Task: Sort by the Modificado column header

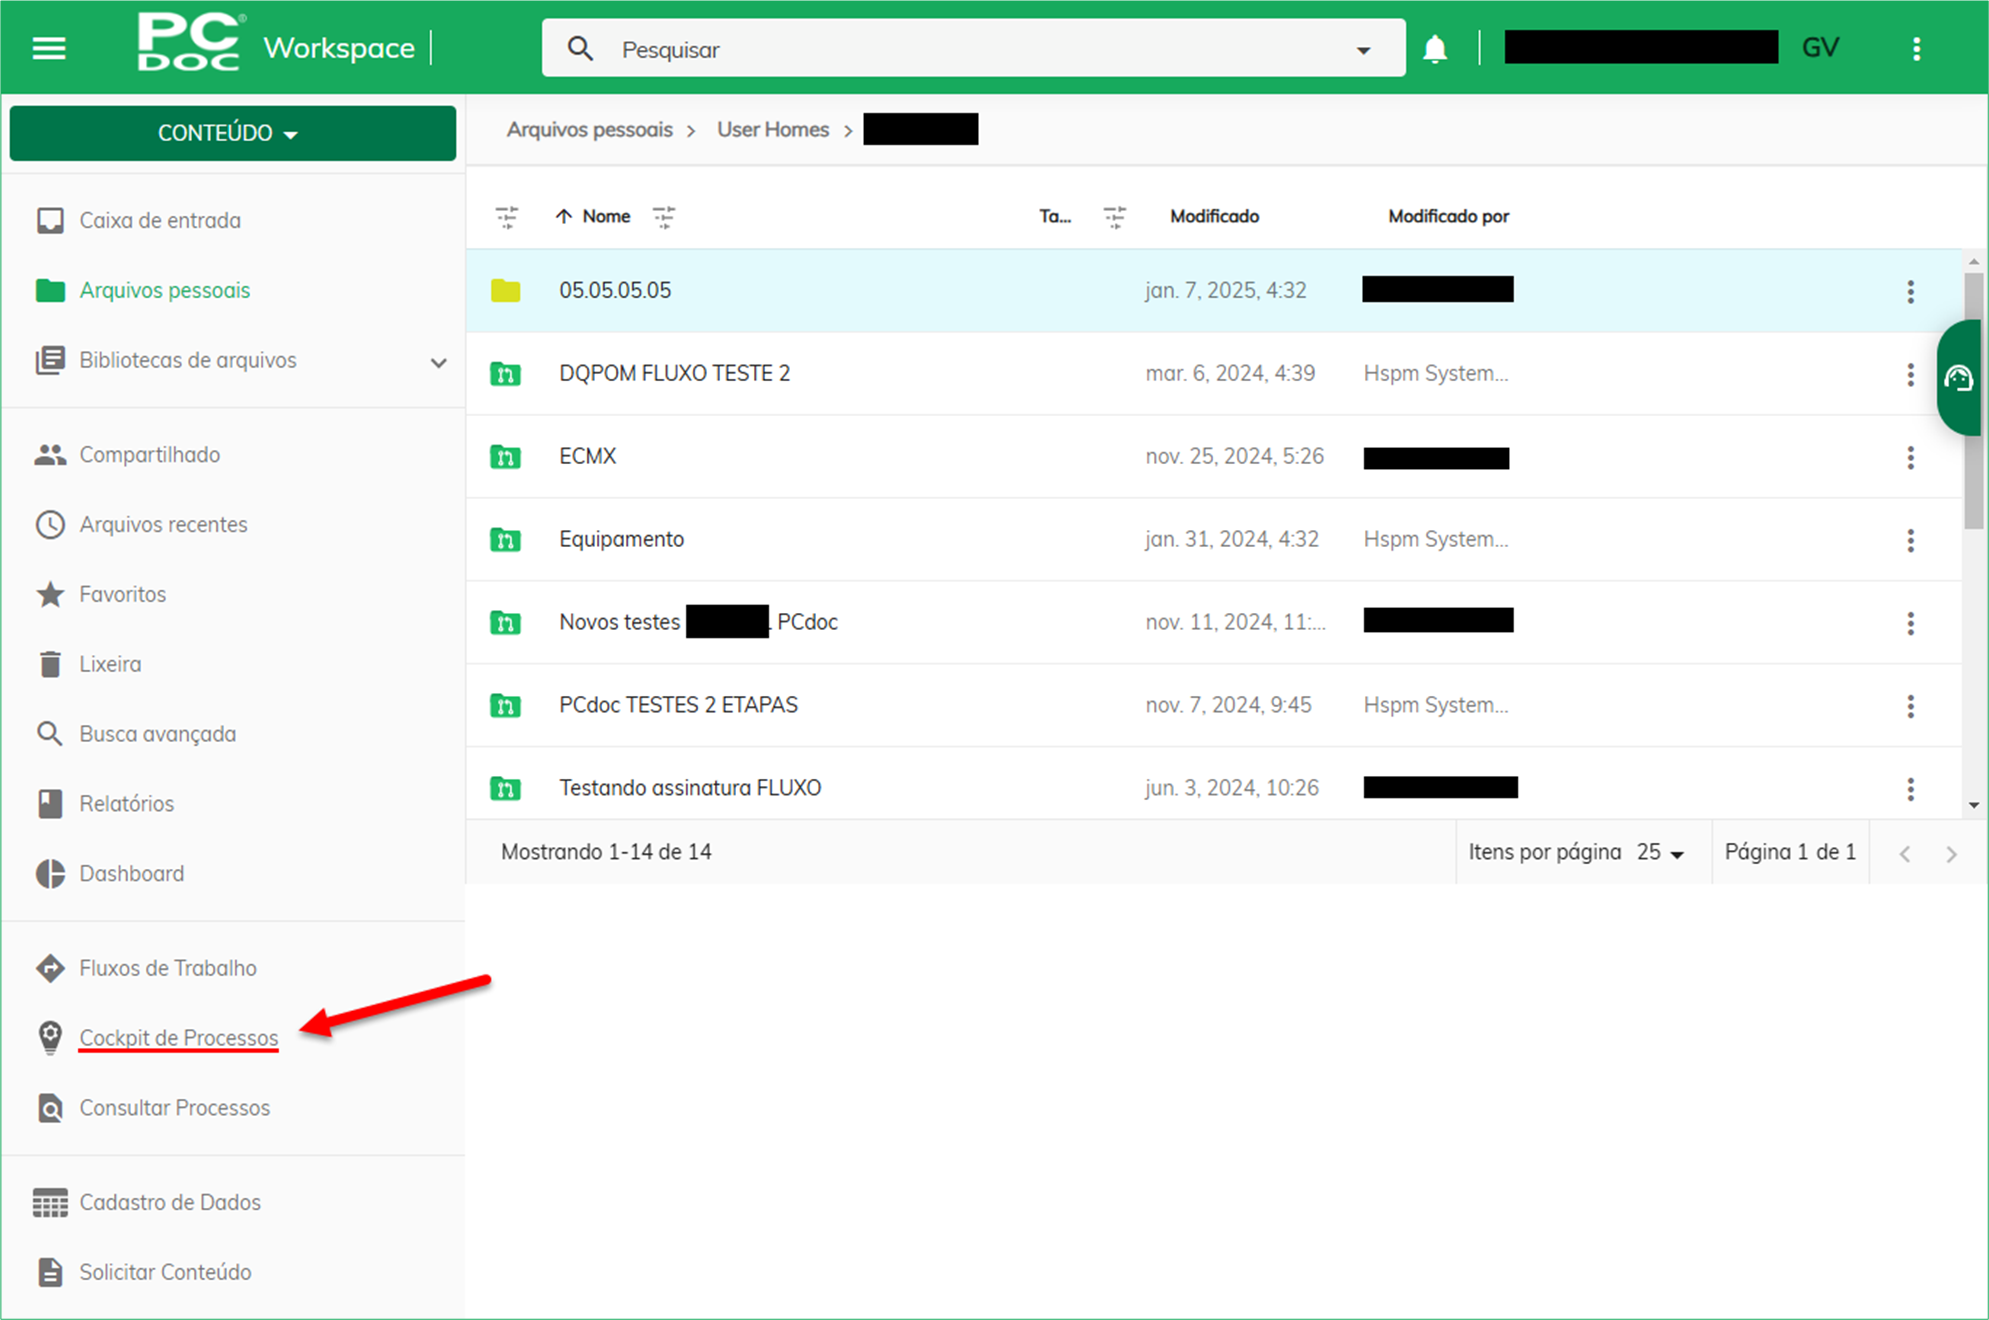Action: (x=1214, y=216)
